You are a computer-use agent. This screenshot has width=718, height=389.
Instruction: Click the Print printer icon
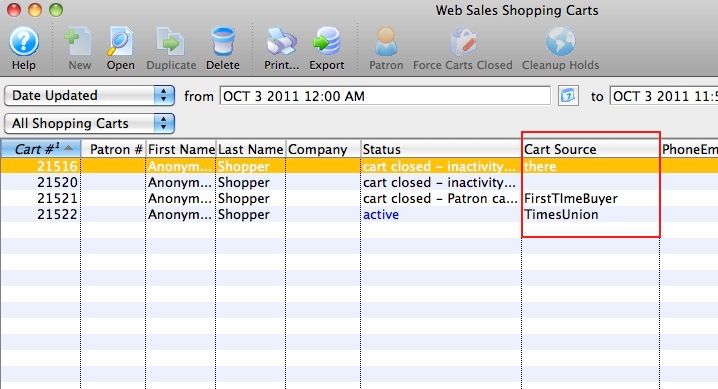[x=282, y=41]
